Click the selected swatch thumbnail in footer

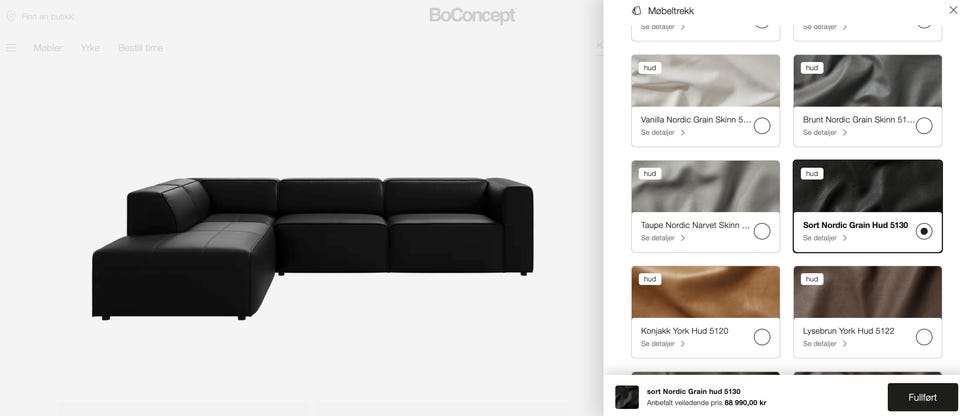(x=627, y=397)
